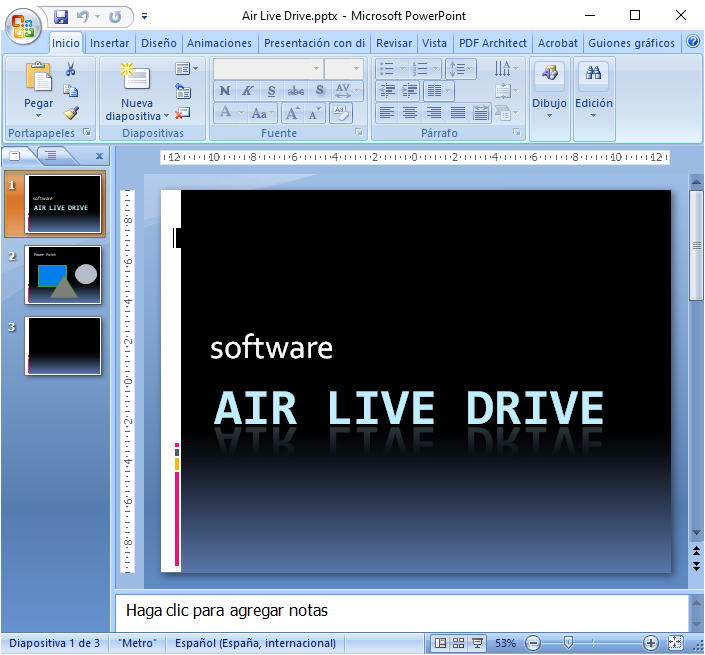Click the zoom slider handle

[568, 643]
